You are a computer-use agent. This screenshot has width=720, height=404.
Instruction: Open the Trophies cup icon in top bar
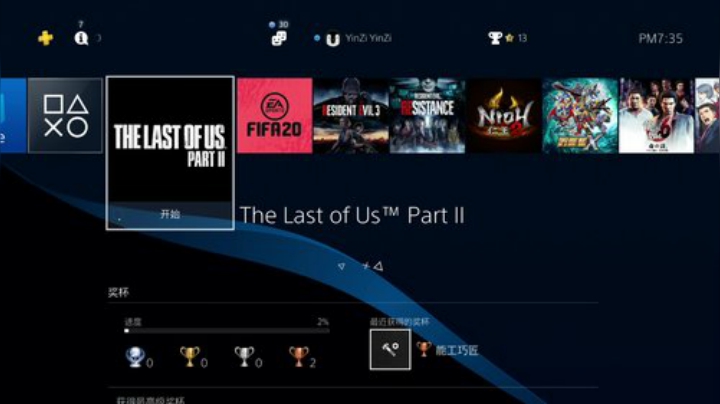[x=495, y=38]
